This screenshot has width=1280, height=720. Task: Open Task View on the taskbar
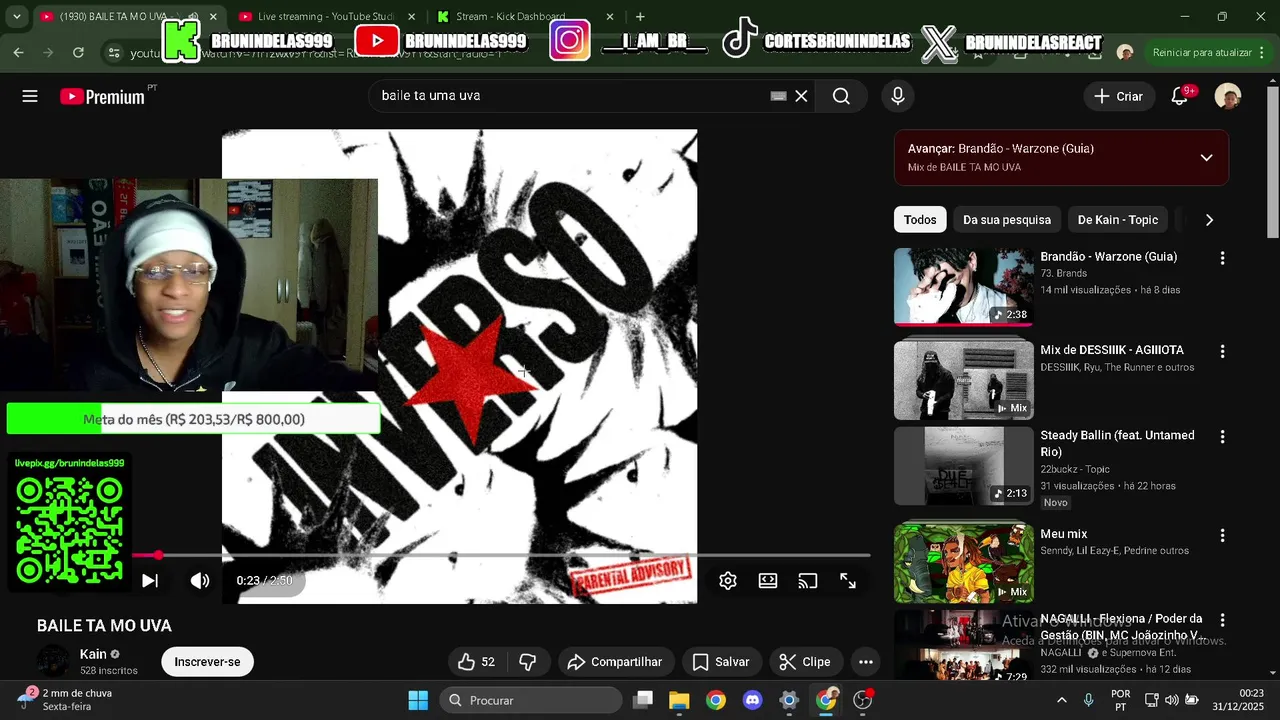coord(643,700)
